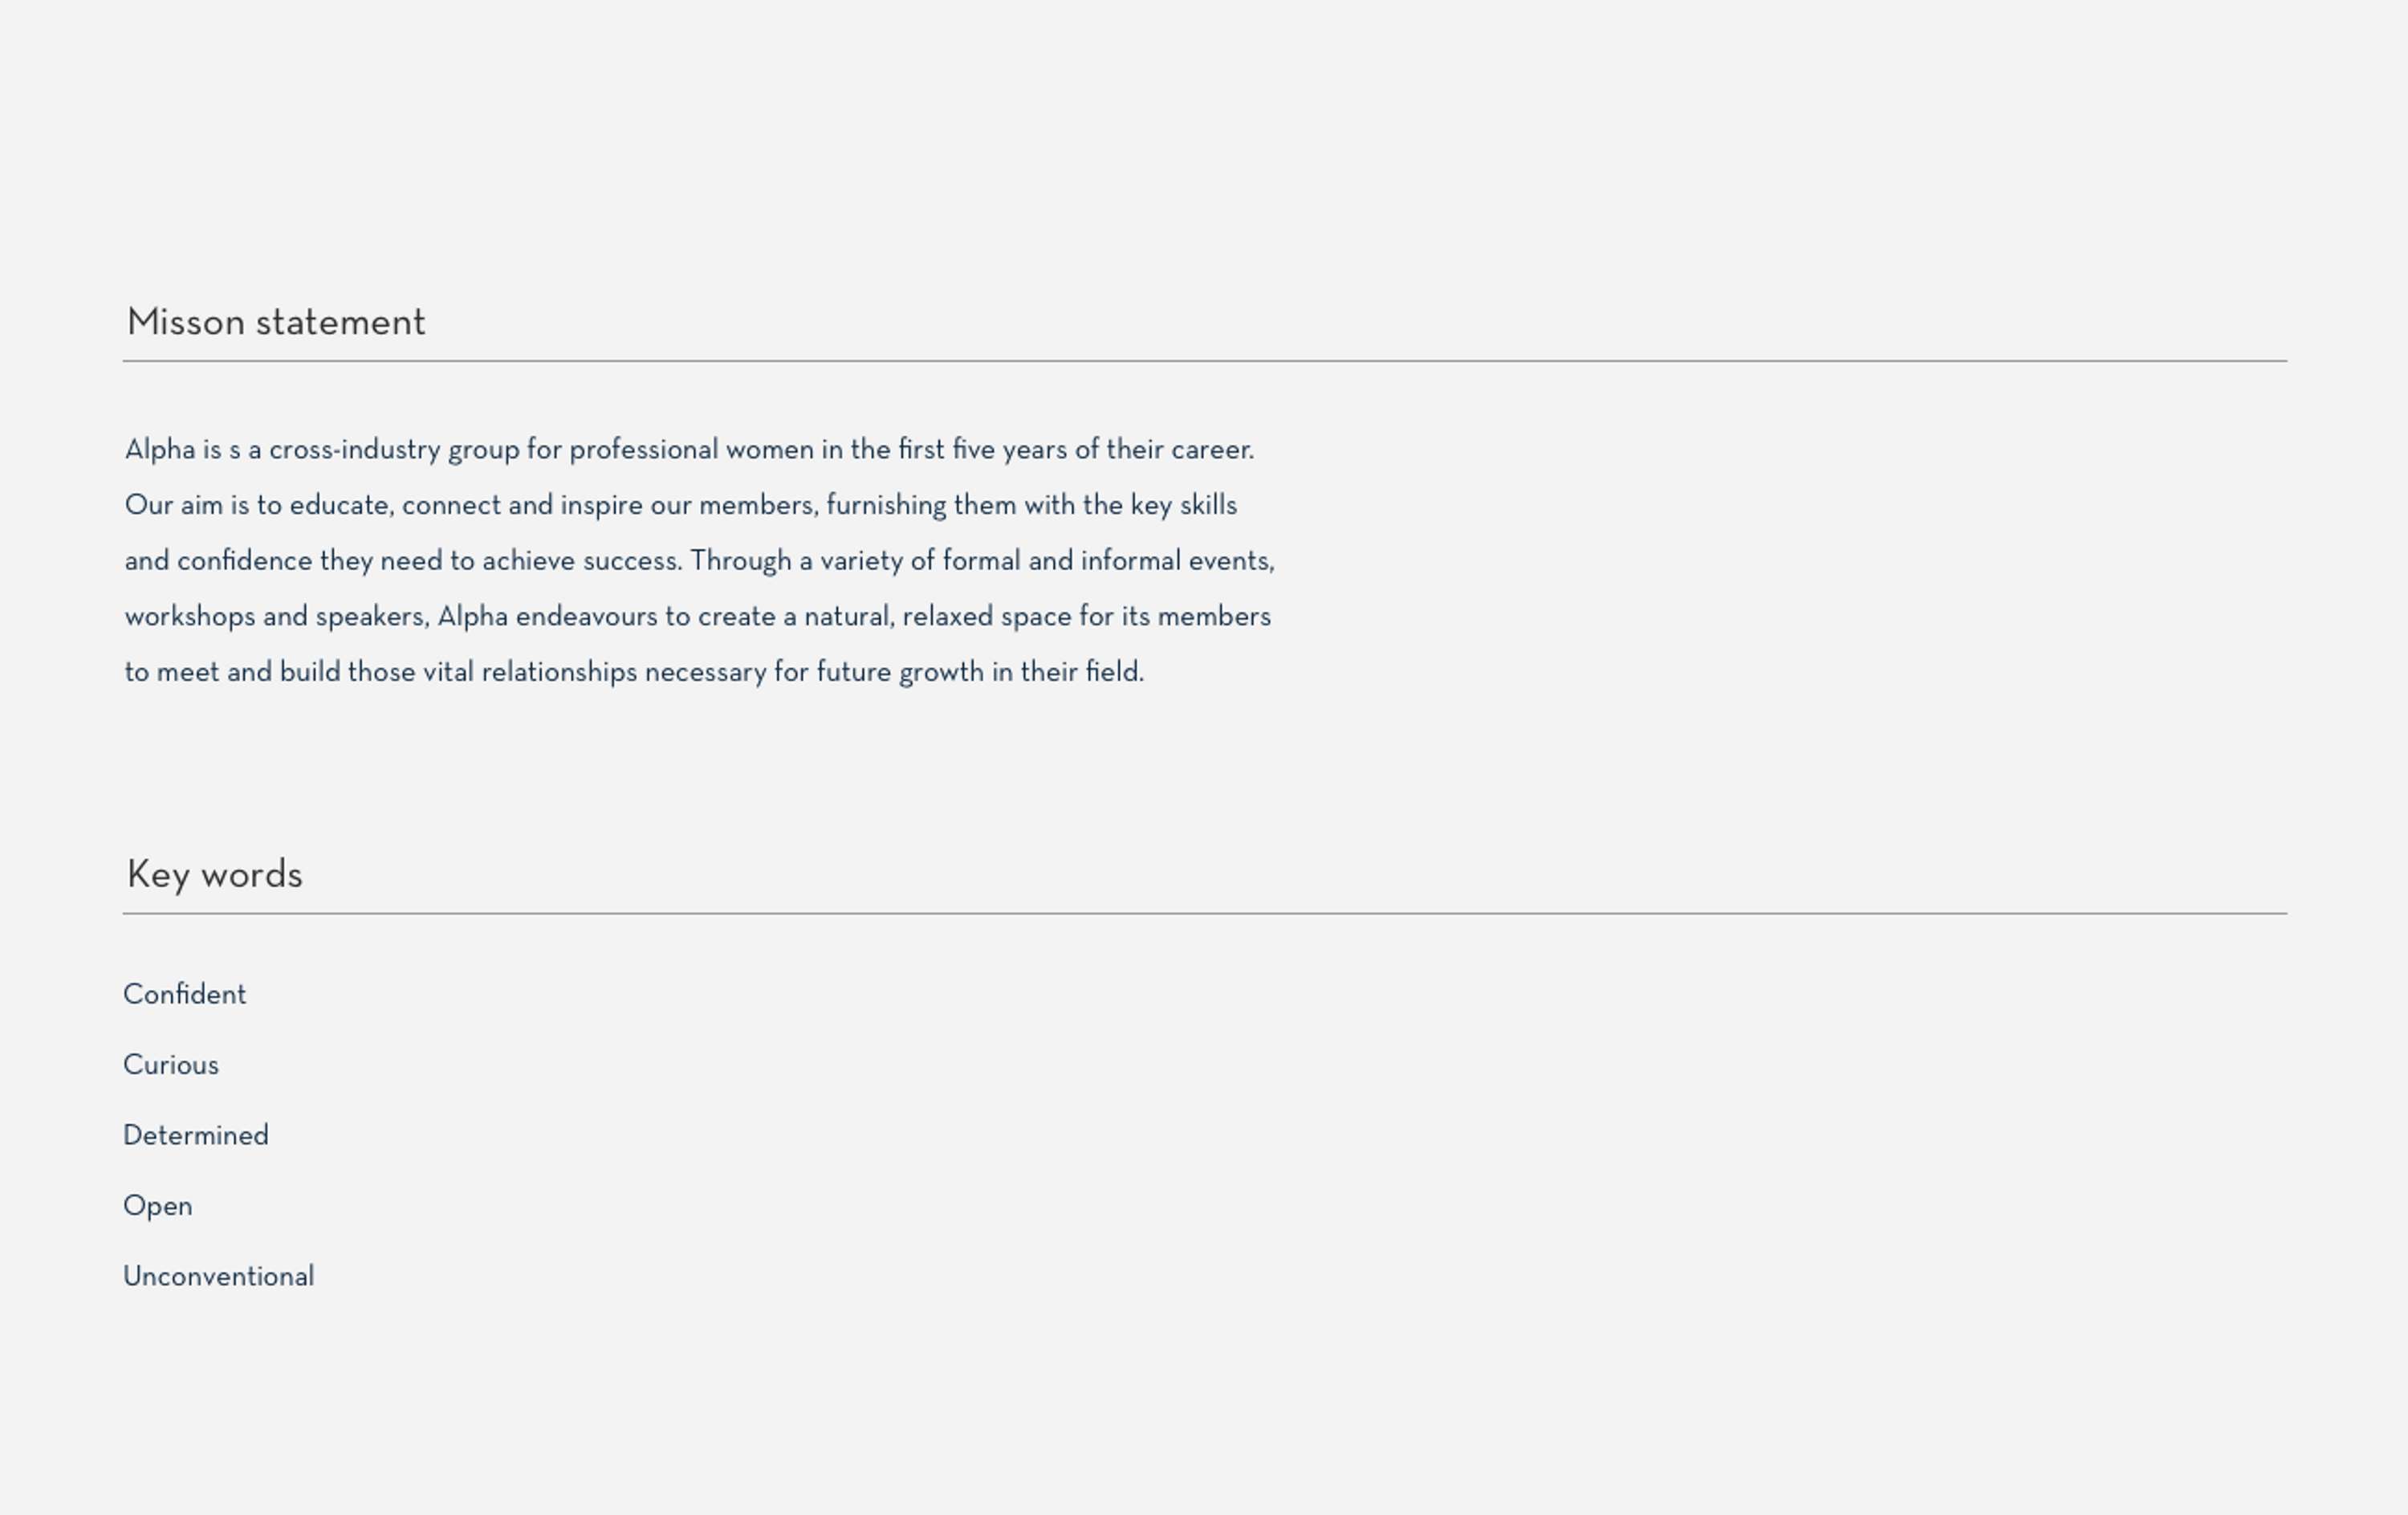This screenshot has width=2408, height=1515.
Task: Click the words key skills
Action: point(1184,505)
